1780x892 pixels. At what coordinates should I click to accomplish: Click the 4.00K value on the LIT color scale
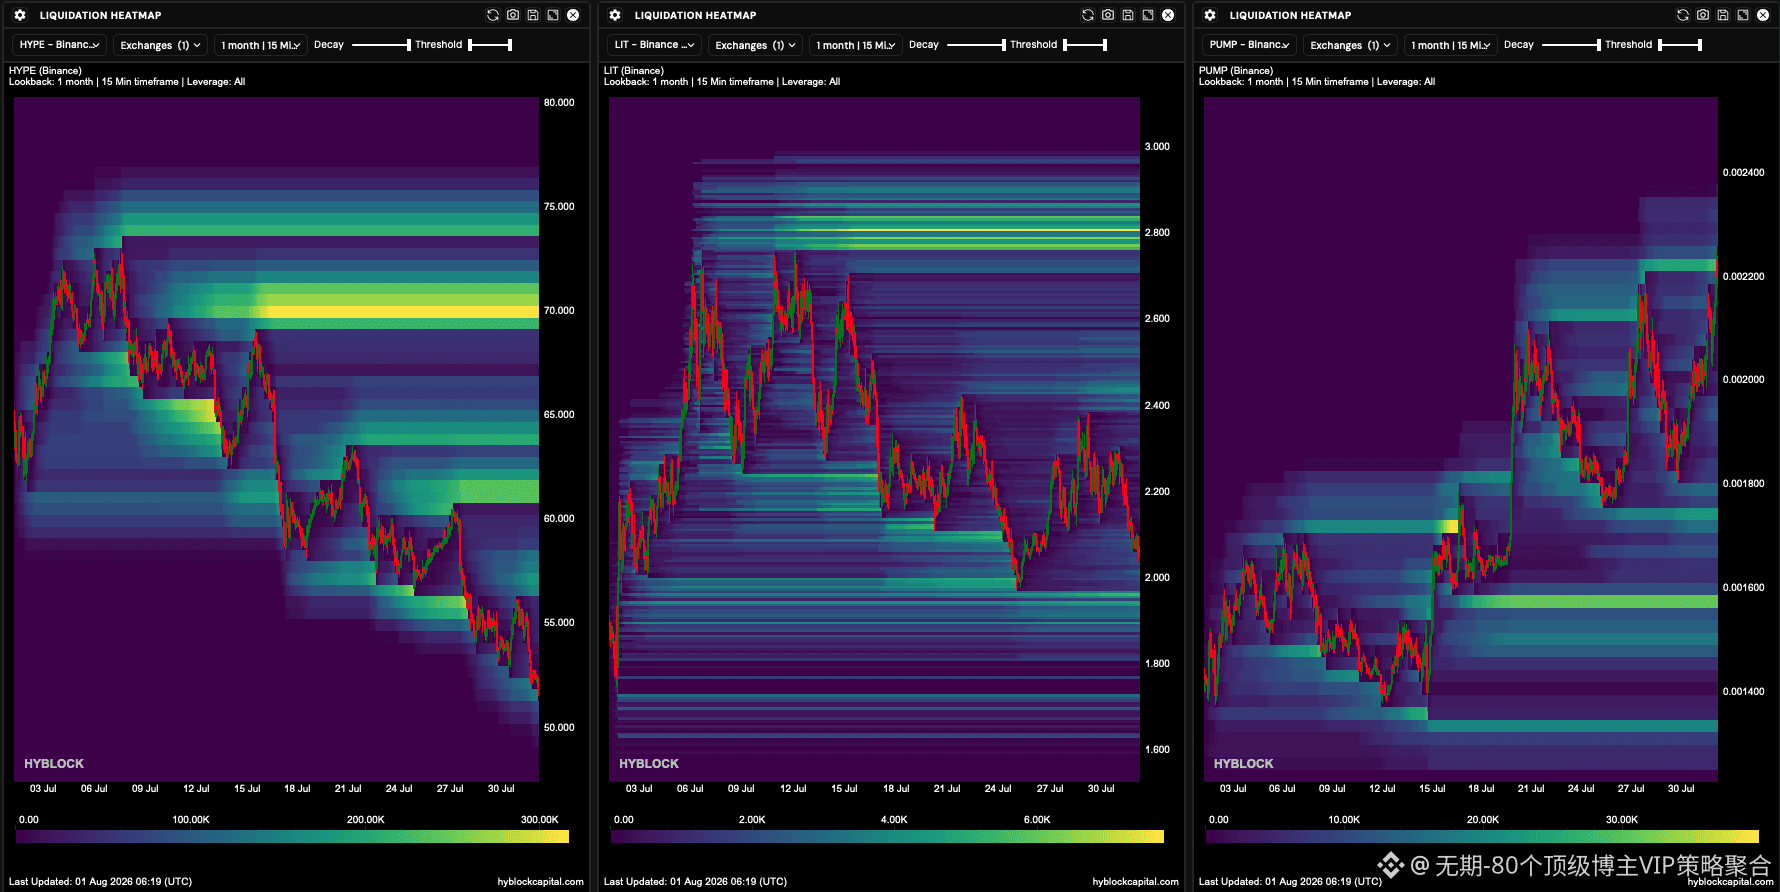[894, 820]
